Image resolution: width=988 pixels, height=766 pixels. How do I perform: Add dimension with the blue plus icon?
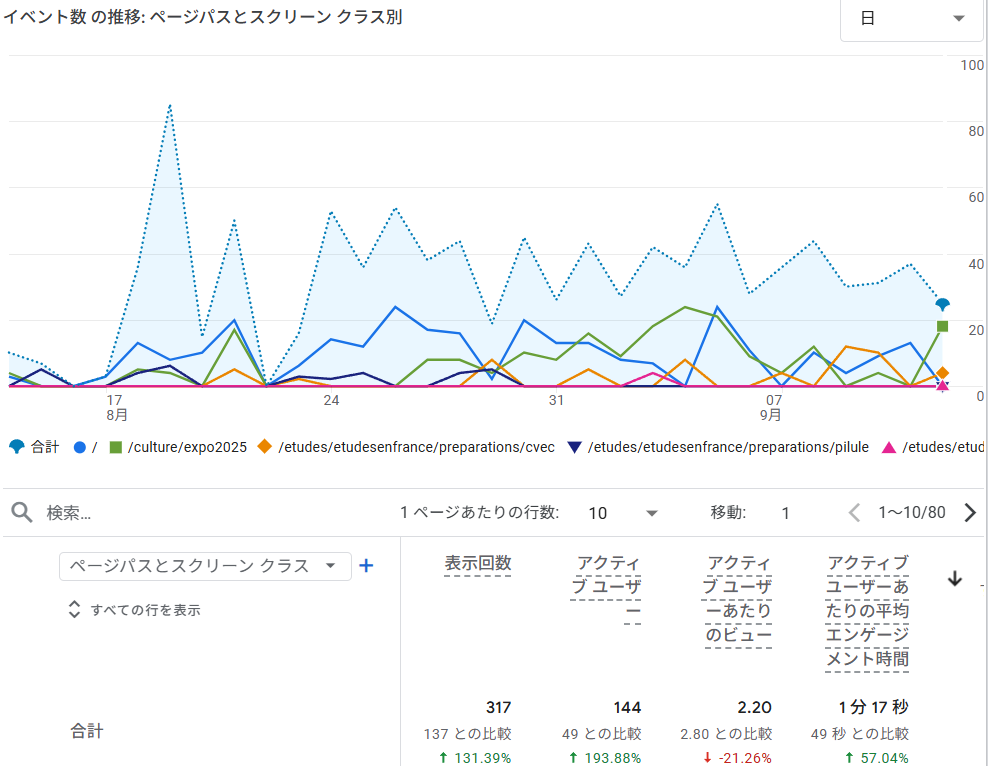tap(366, 566)
